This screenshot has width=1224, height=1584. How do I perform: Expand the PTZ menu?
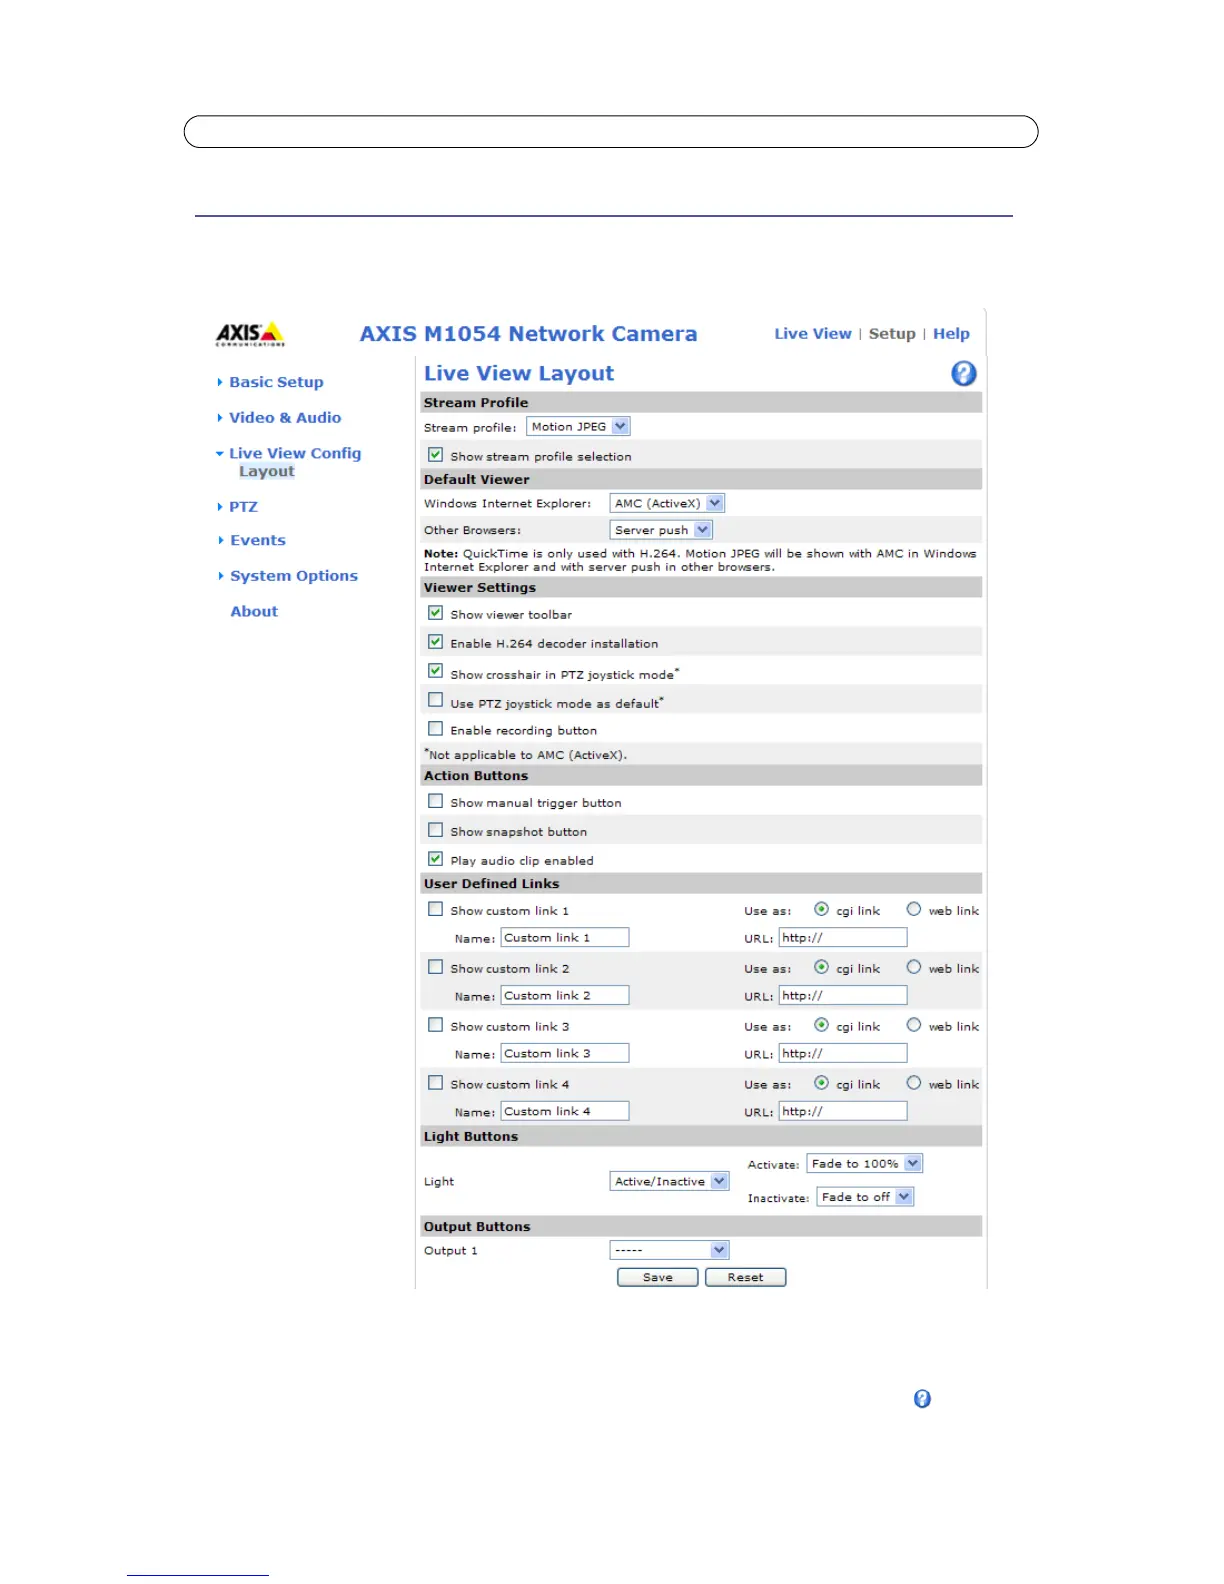(x=243, y=507)
